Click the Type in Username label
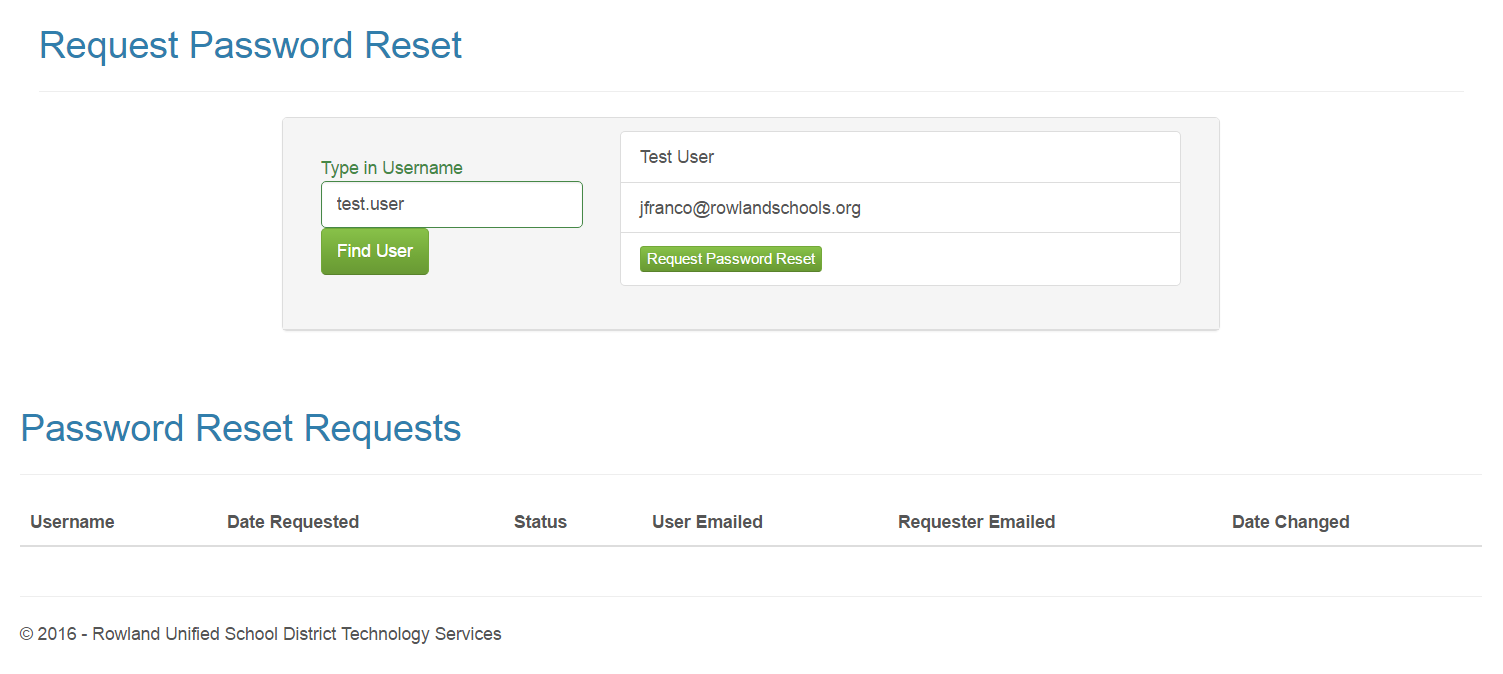 pyautogui.click(x=391, y=167)
